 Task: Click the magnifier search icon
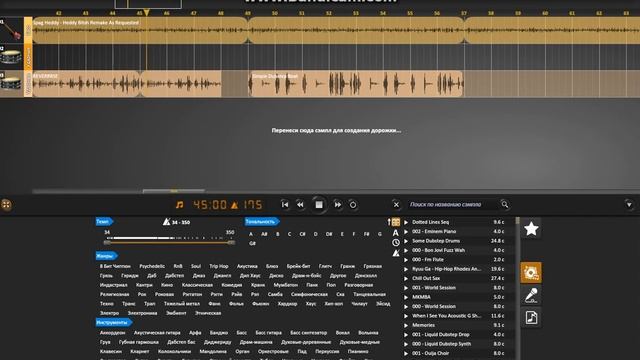(x=505, y=204)
